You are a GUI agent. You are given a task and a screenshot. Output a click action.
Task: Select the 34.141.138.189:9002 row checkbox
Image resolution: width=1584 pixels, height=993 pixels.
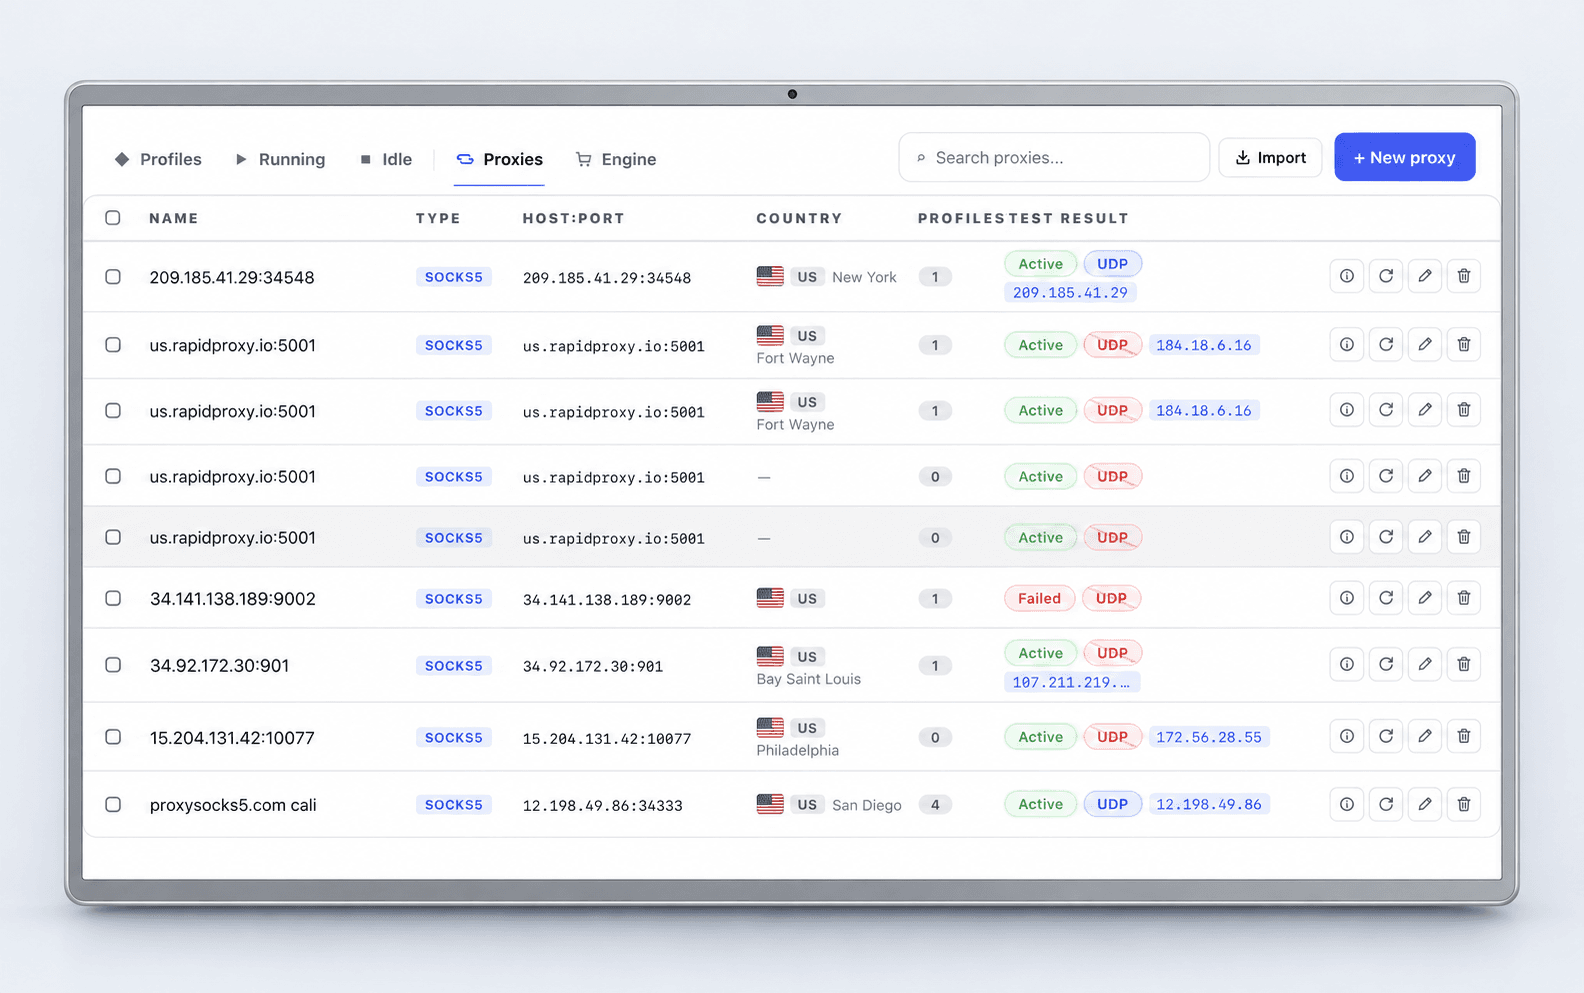(113, 598)
